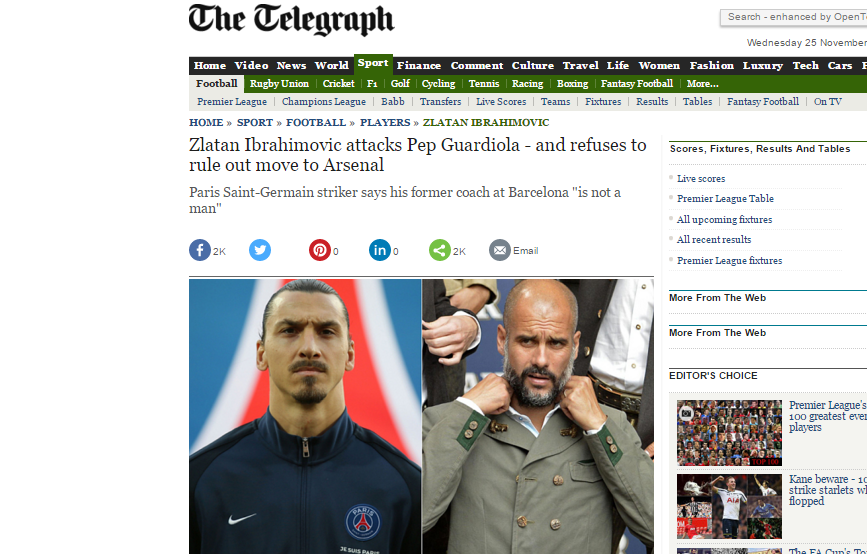The width and height of the screenshot is (867, 554).
Task: Switch to Rugby Union section
Action: pyautogui.click(x=279, y=83)
